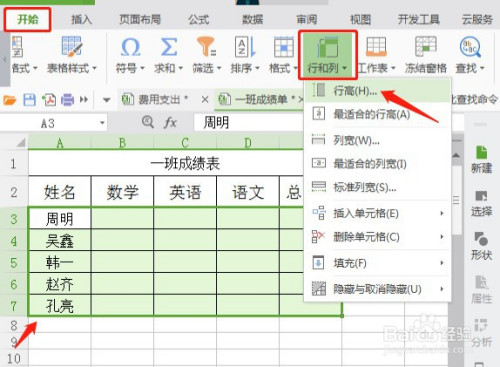The image size is (500, 367).
Task: Open the 填充(F) submenu
Action: pos(378,263)
